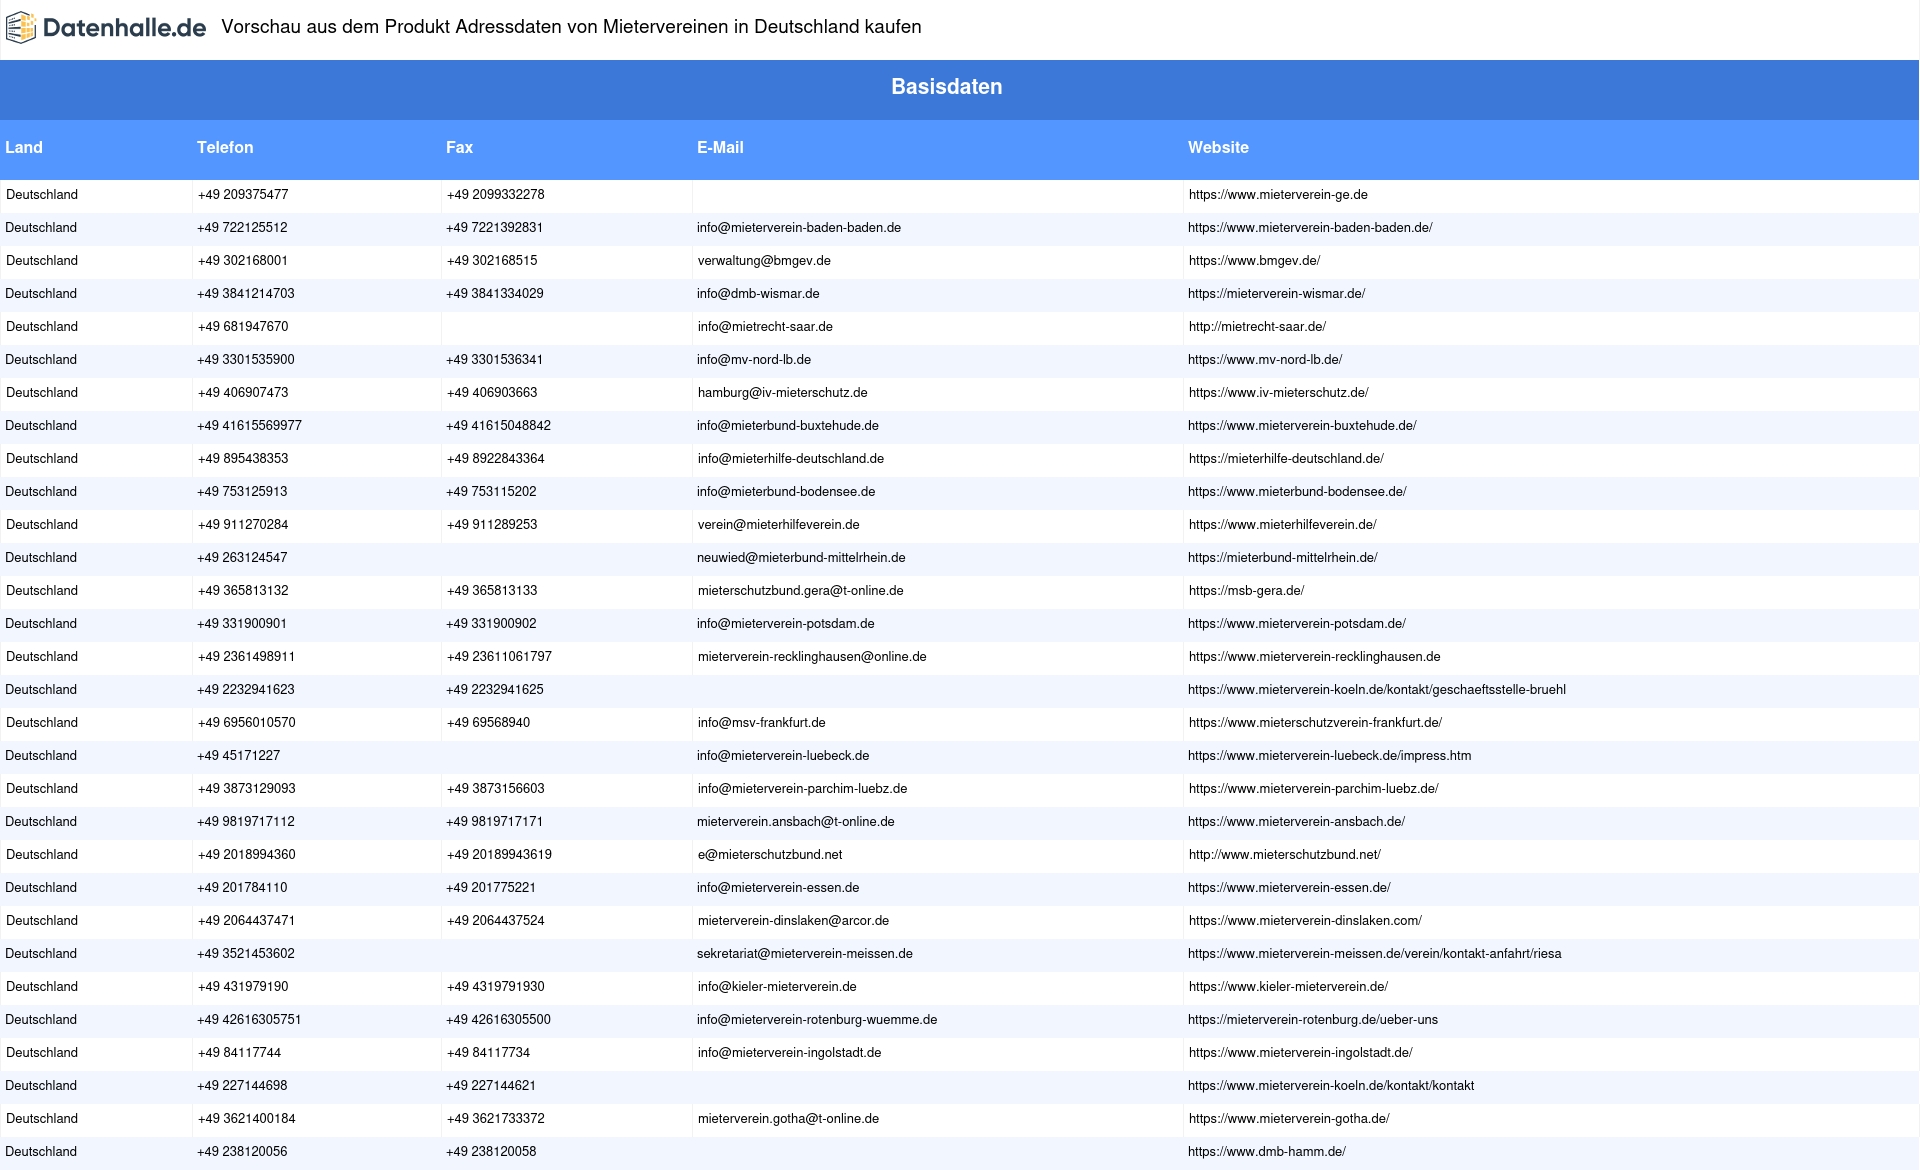
Task: Open https://msb-gera.de/ website cell
Action: click(1247, 591)
